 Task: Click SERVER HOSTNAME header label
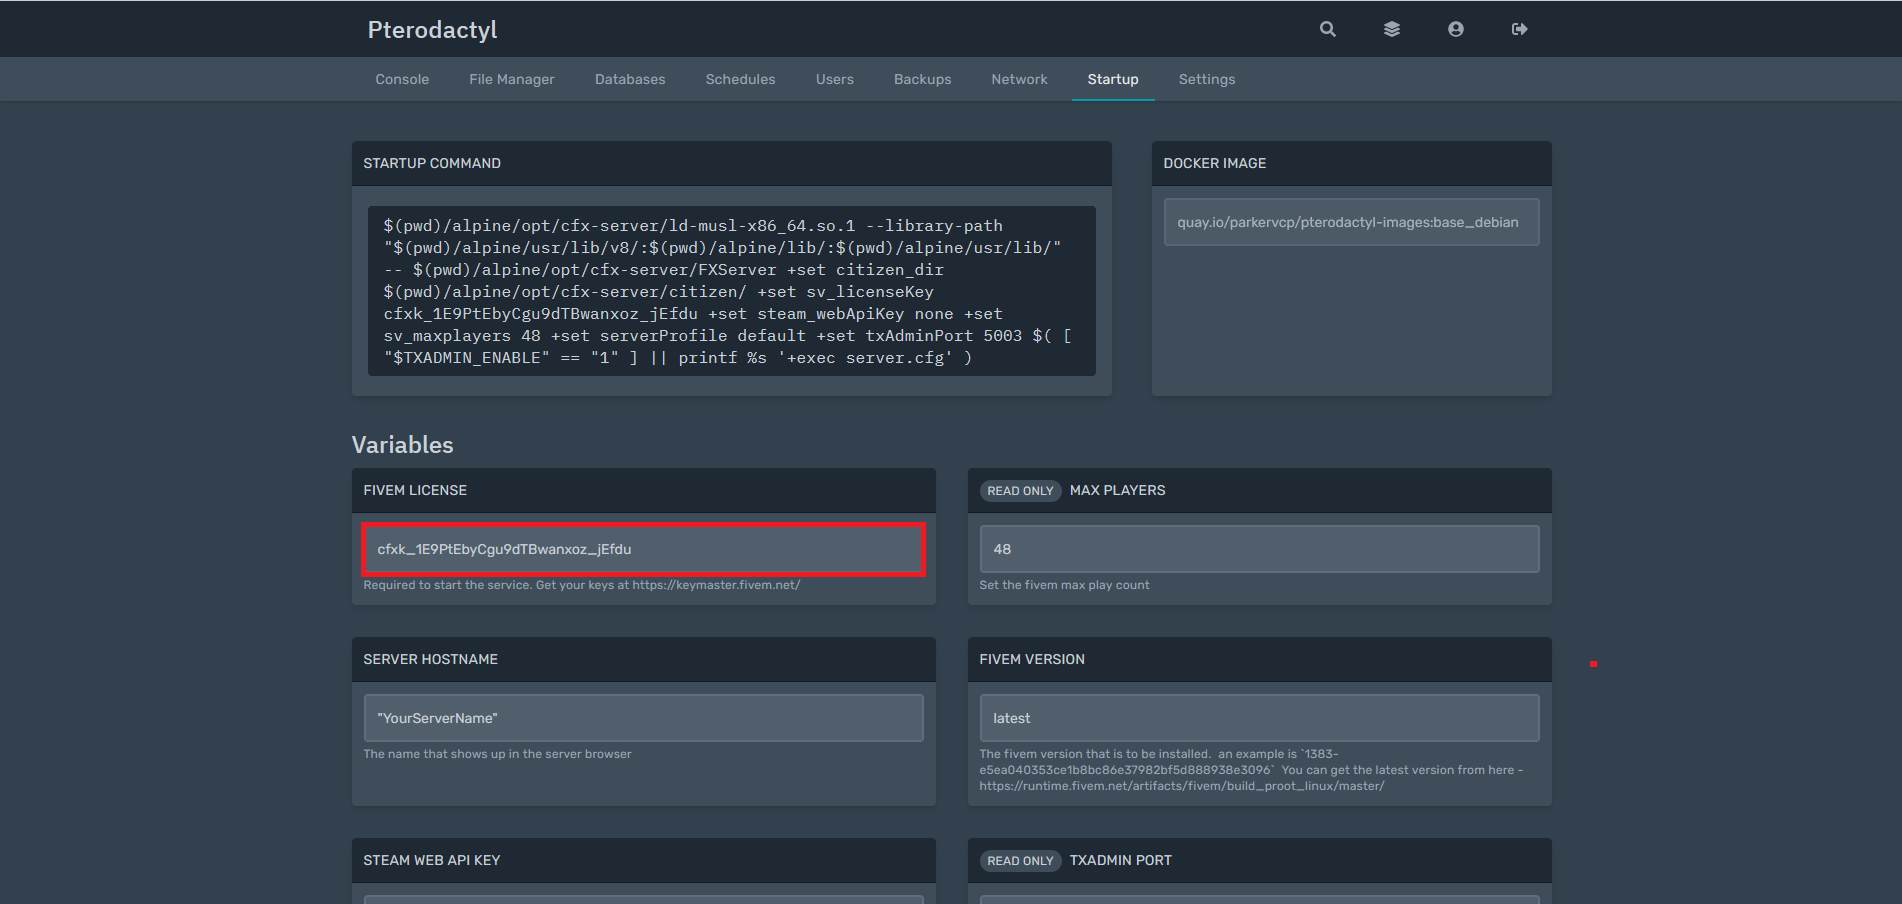pyautogui.click(x=430, y=659)
